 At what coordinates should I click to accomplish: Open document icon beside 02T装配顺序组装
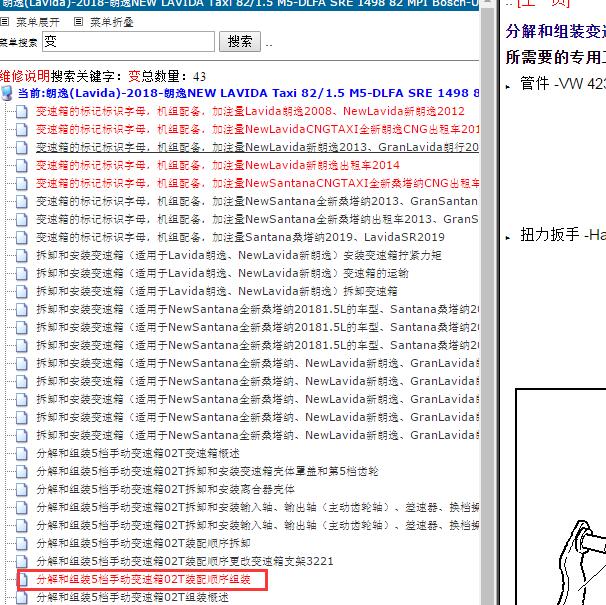tap(24, 579)
